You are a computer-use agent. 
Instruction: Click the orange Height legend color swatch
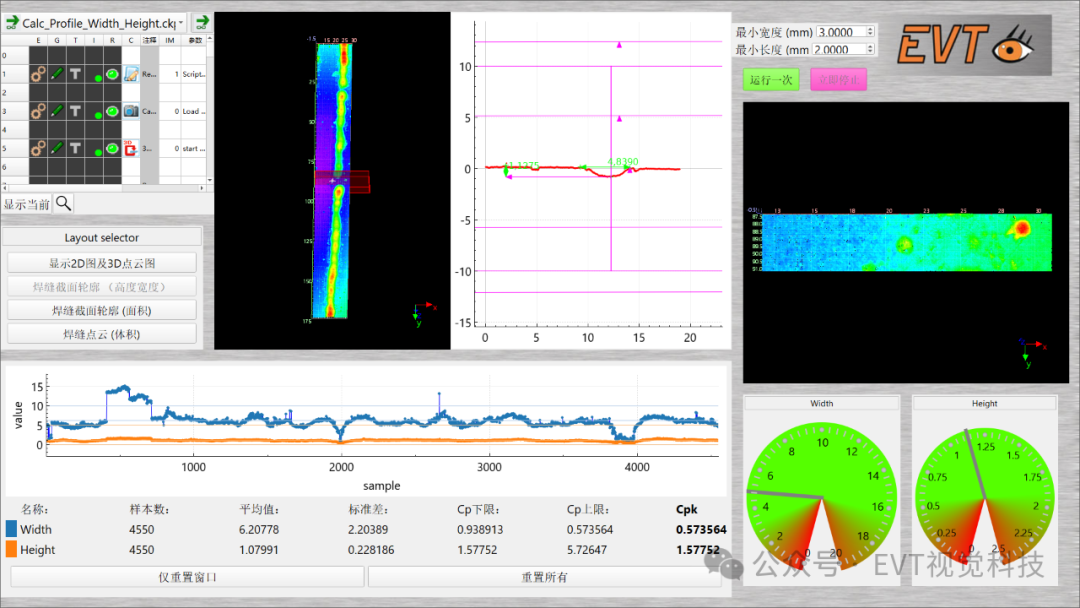coord(11,549)
